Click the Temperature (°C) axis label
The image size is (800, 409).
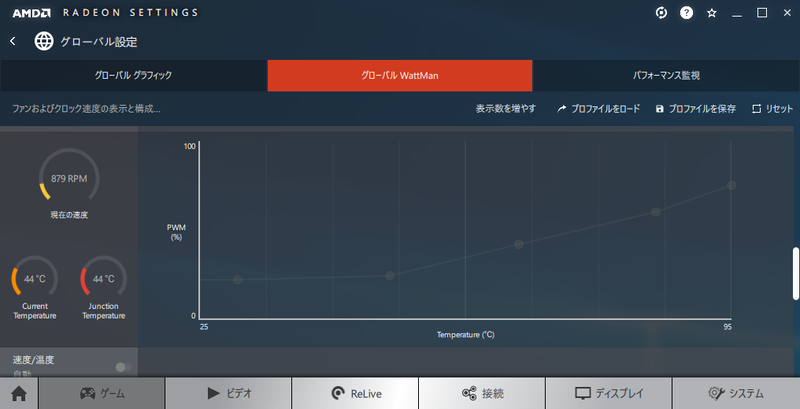coord(465,335)
